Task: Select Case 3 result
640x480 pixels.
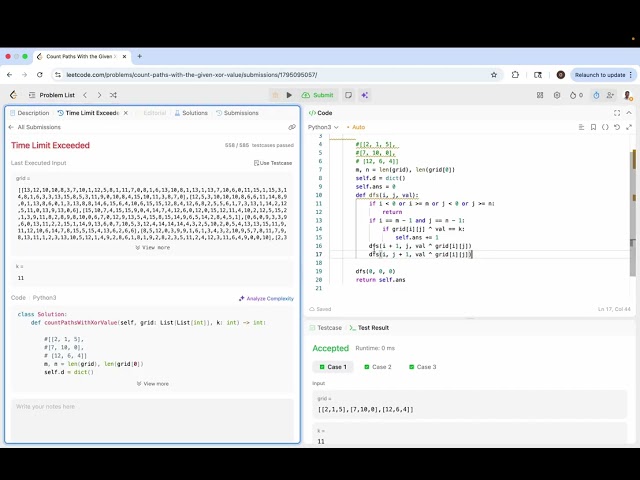Action: 422,367
